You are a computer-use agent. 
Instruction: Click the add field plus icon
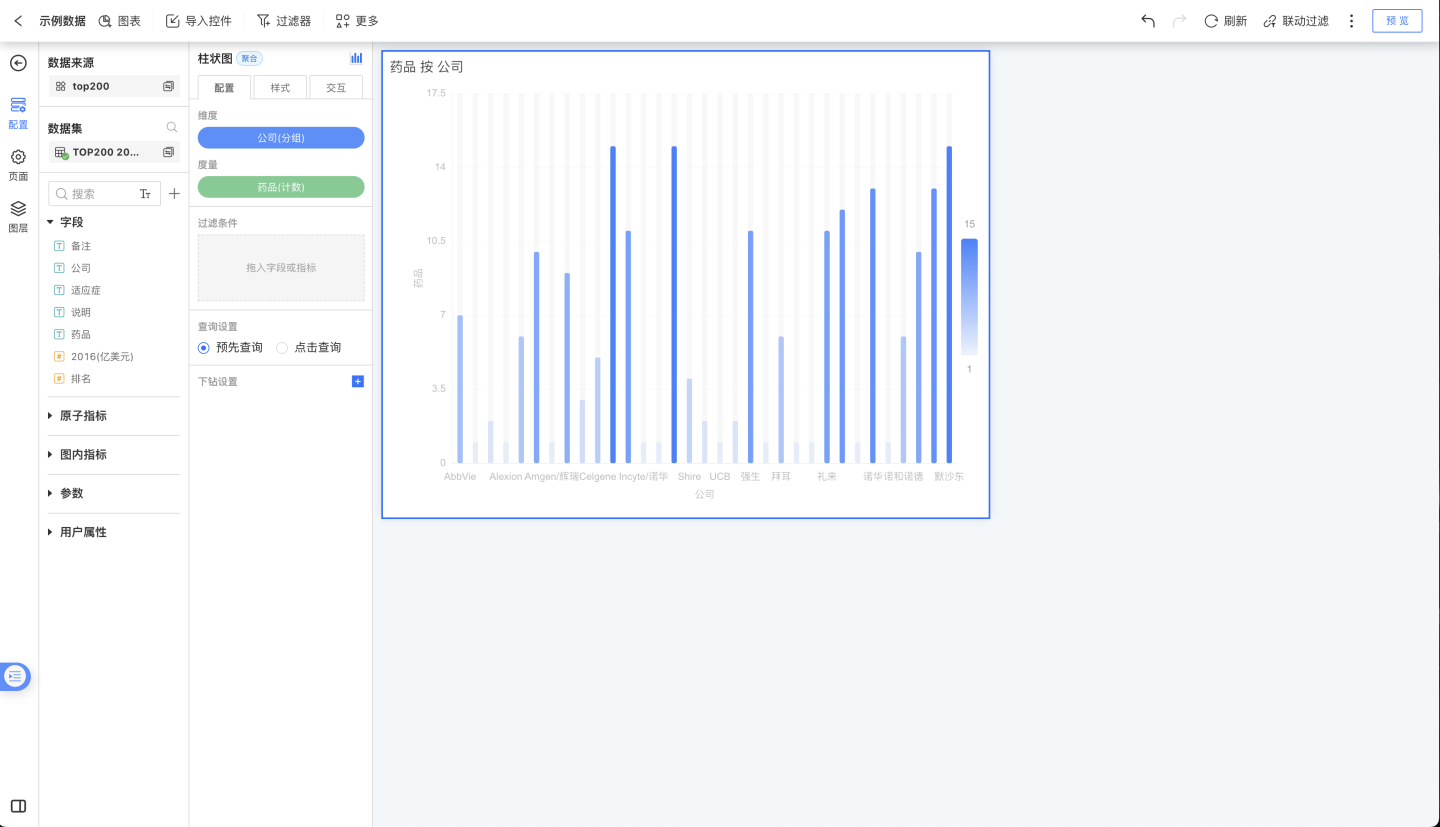pyautogui.click(x=174, y=194)
